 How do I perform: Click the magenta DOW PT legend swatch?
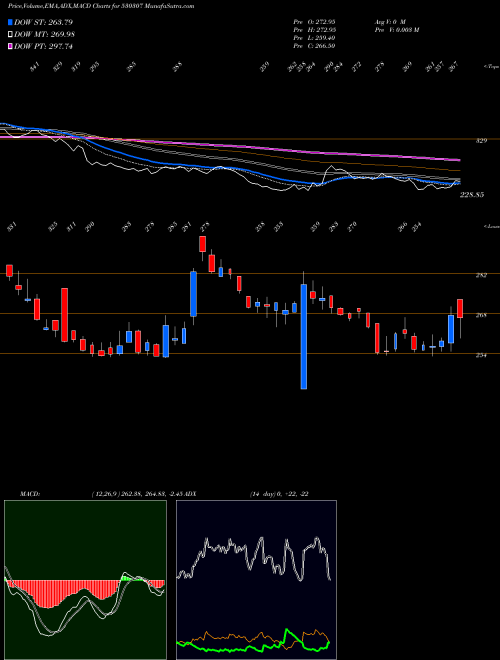[10, 47]
